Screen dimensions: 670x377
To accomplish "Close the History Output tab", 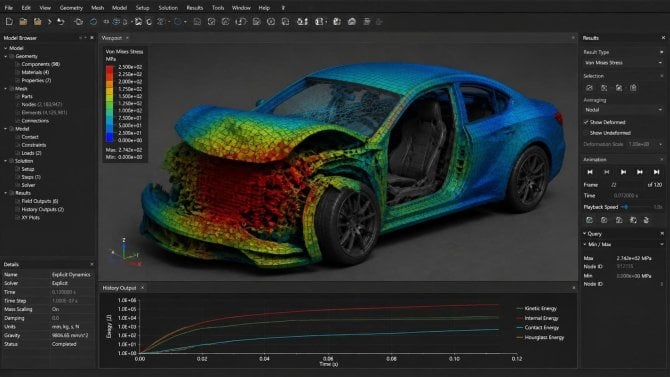I will 143,288.
